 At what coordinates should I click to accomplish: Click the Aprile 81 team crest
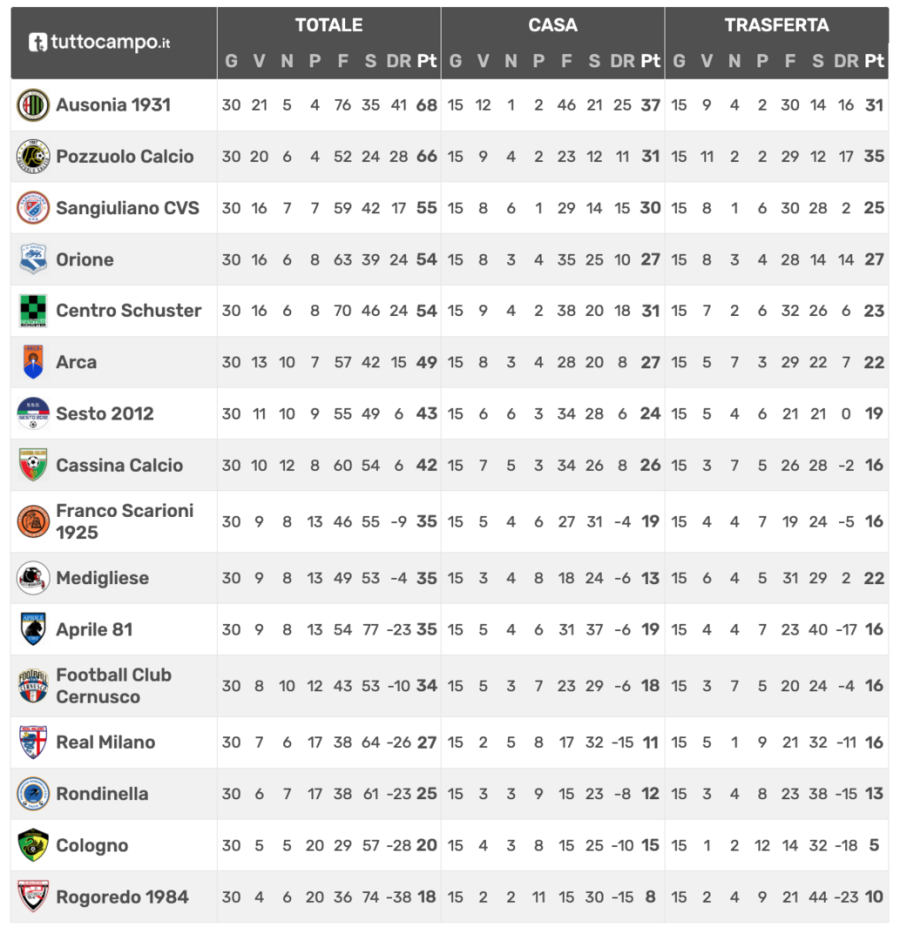pos(33,630)
